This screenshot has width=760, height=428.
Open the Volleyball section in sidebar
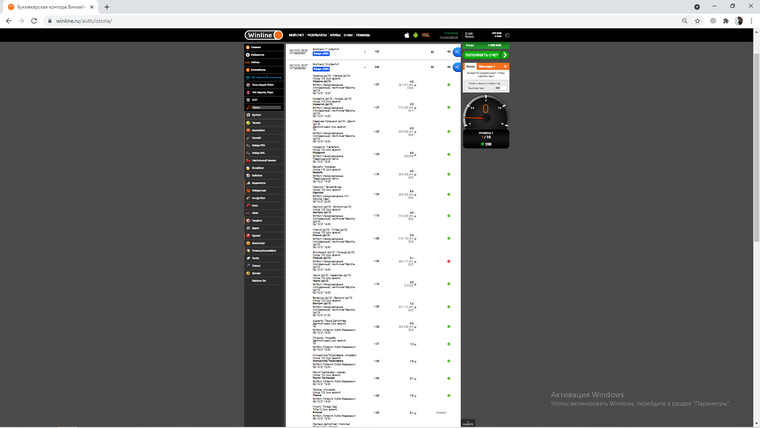pos(264,168)
